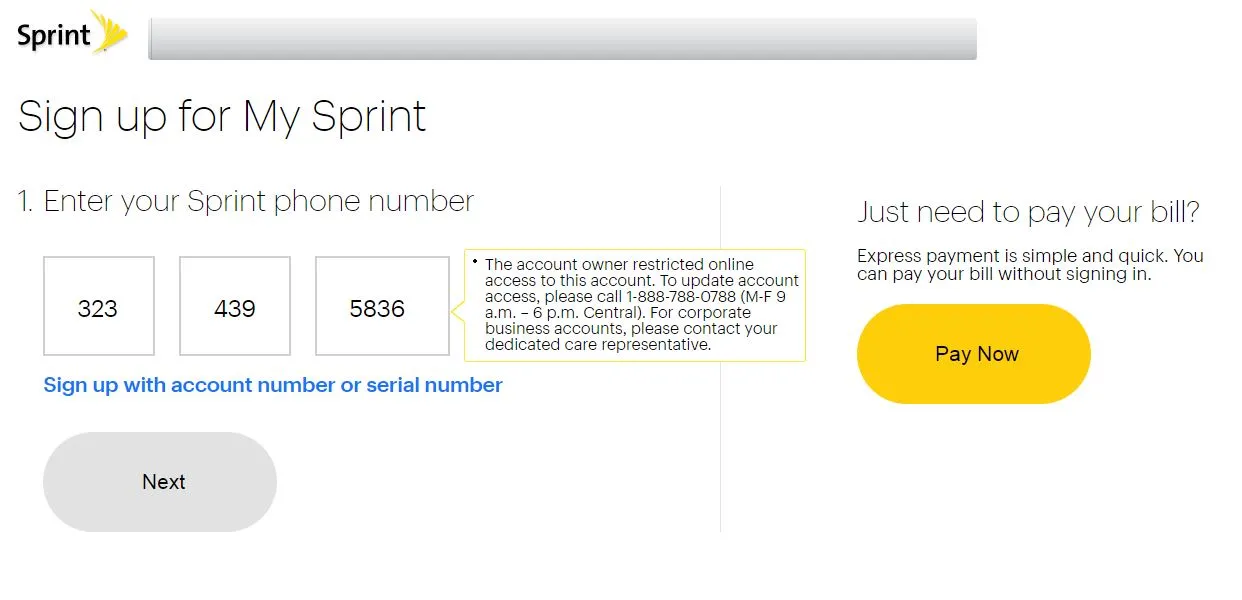Click the error tooltip's pointer arrow
The width and height of the screenshot is (1242, 600).
[x=458, y=311]
